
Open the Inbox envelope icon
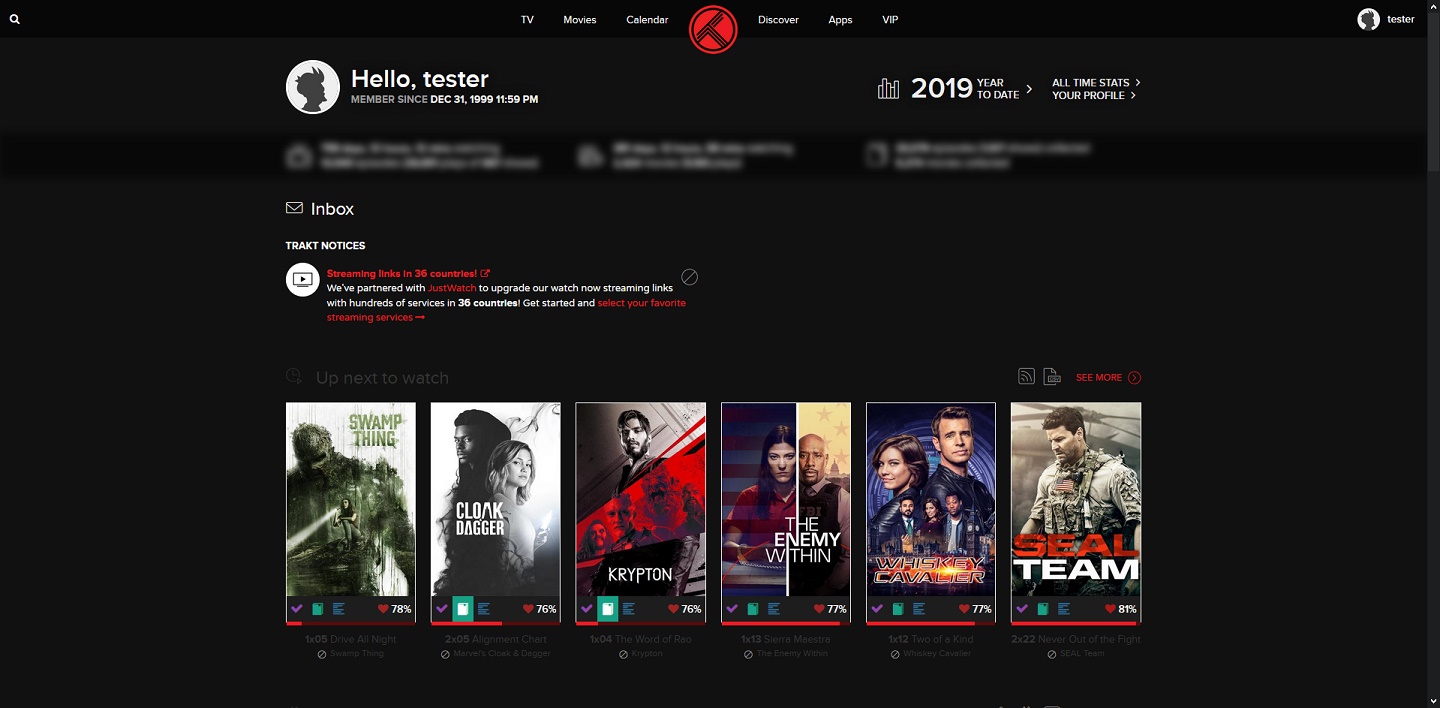pyautogui.click(x=294, y=208)
